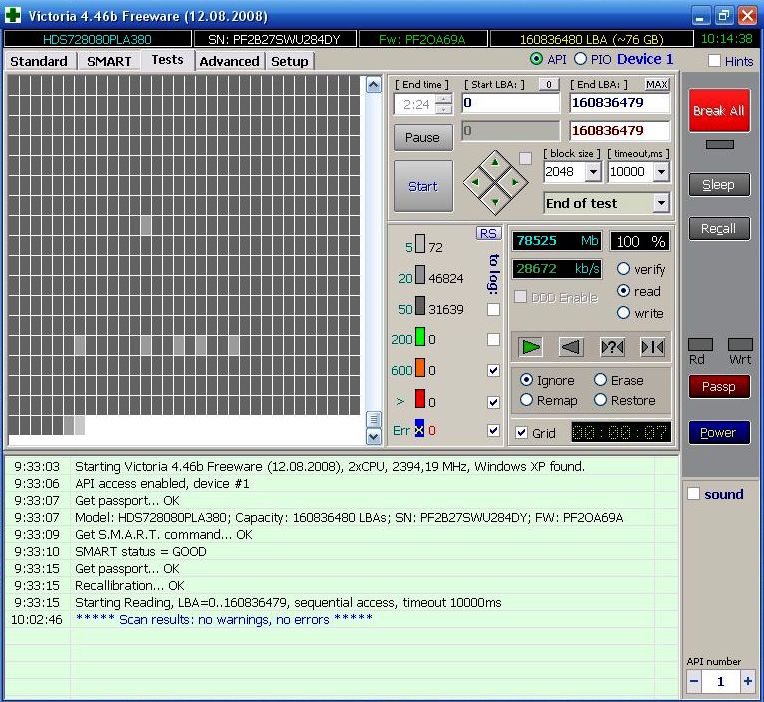Click the plus button for API number
The width and height of the screenshot is (764, 702).
click(747, 681)
